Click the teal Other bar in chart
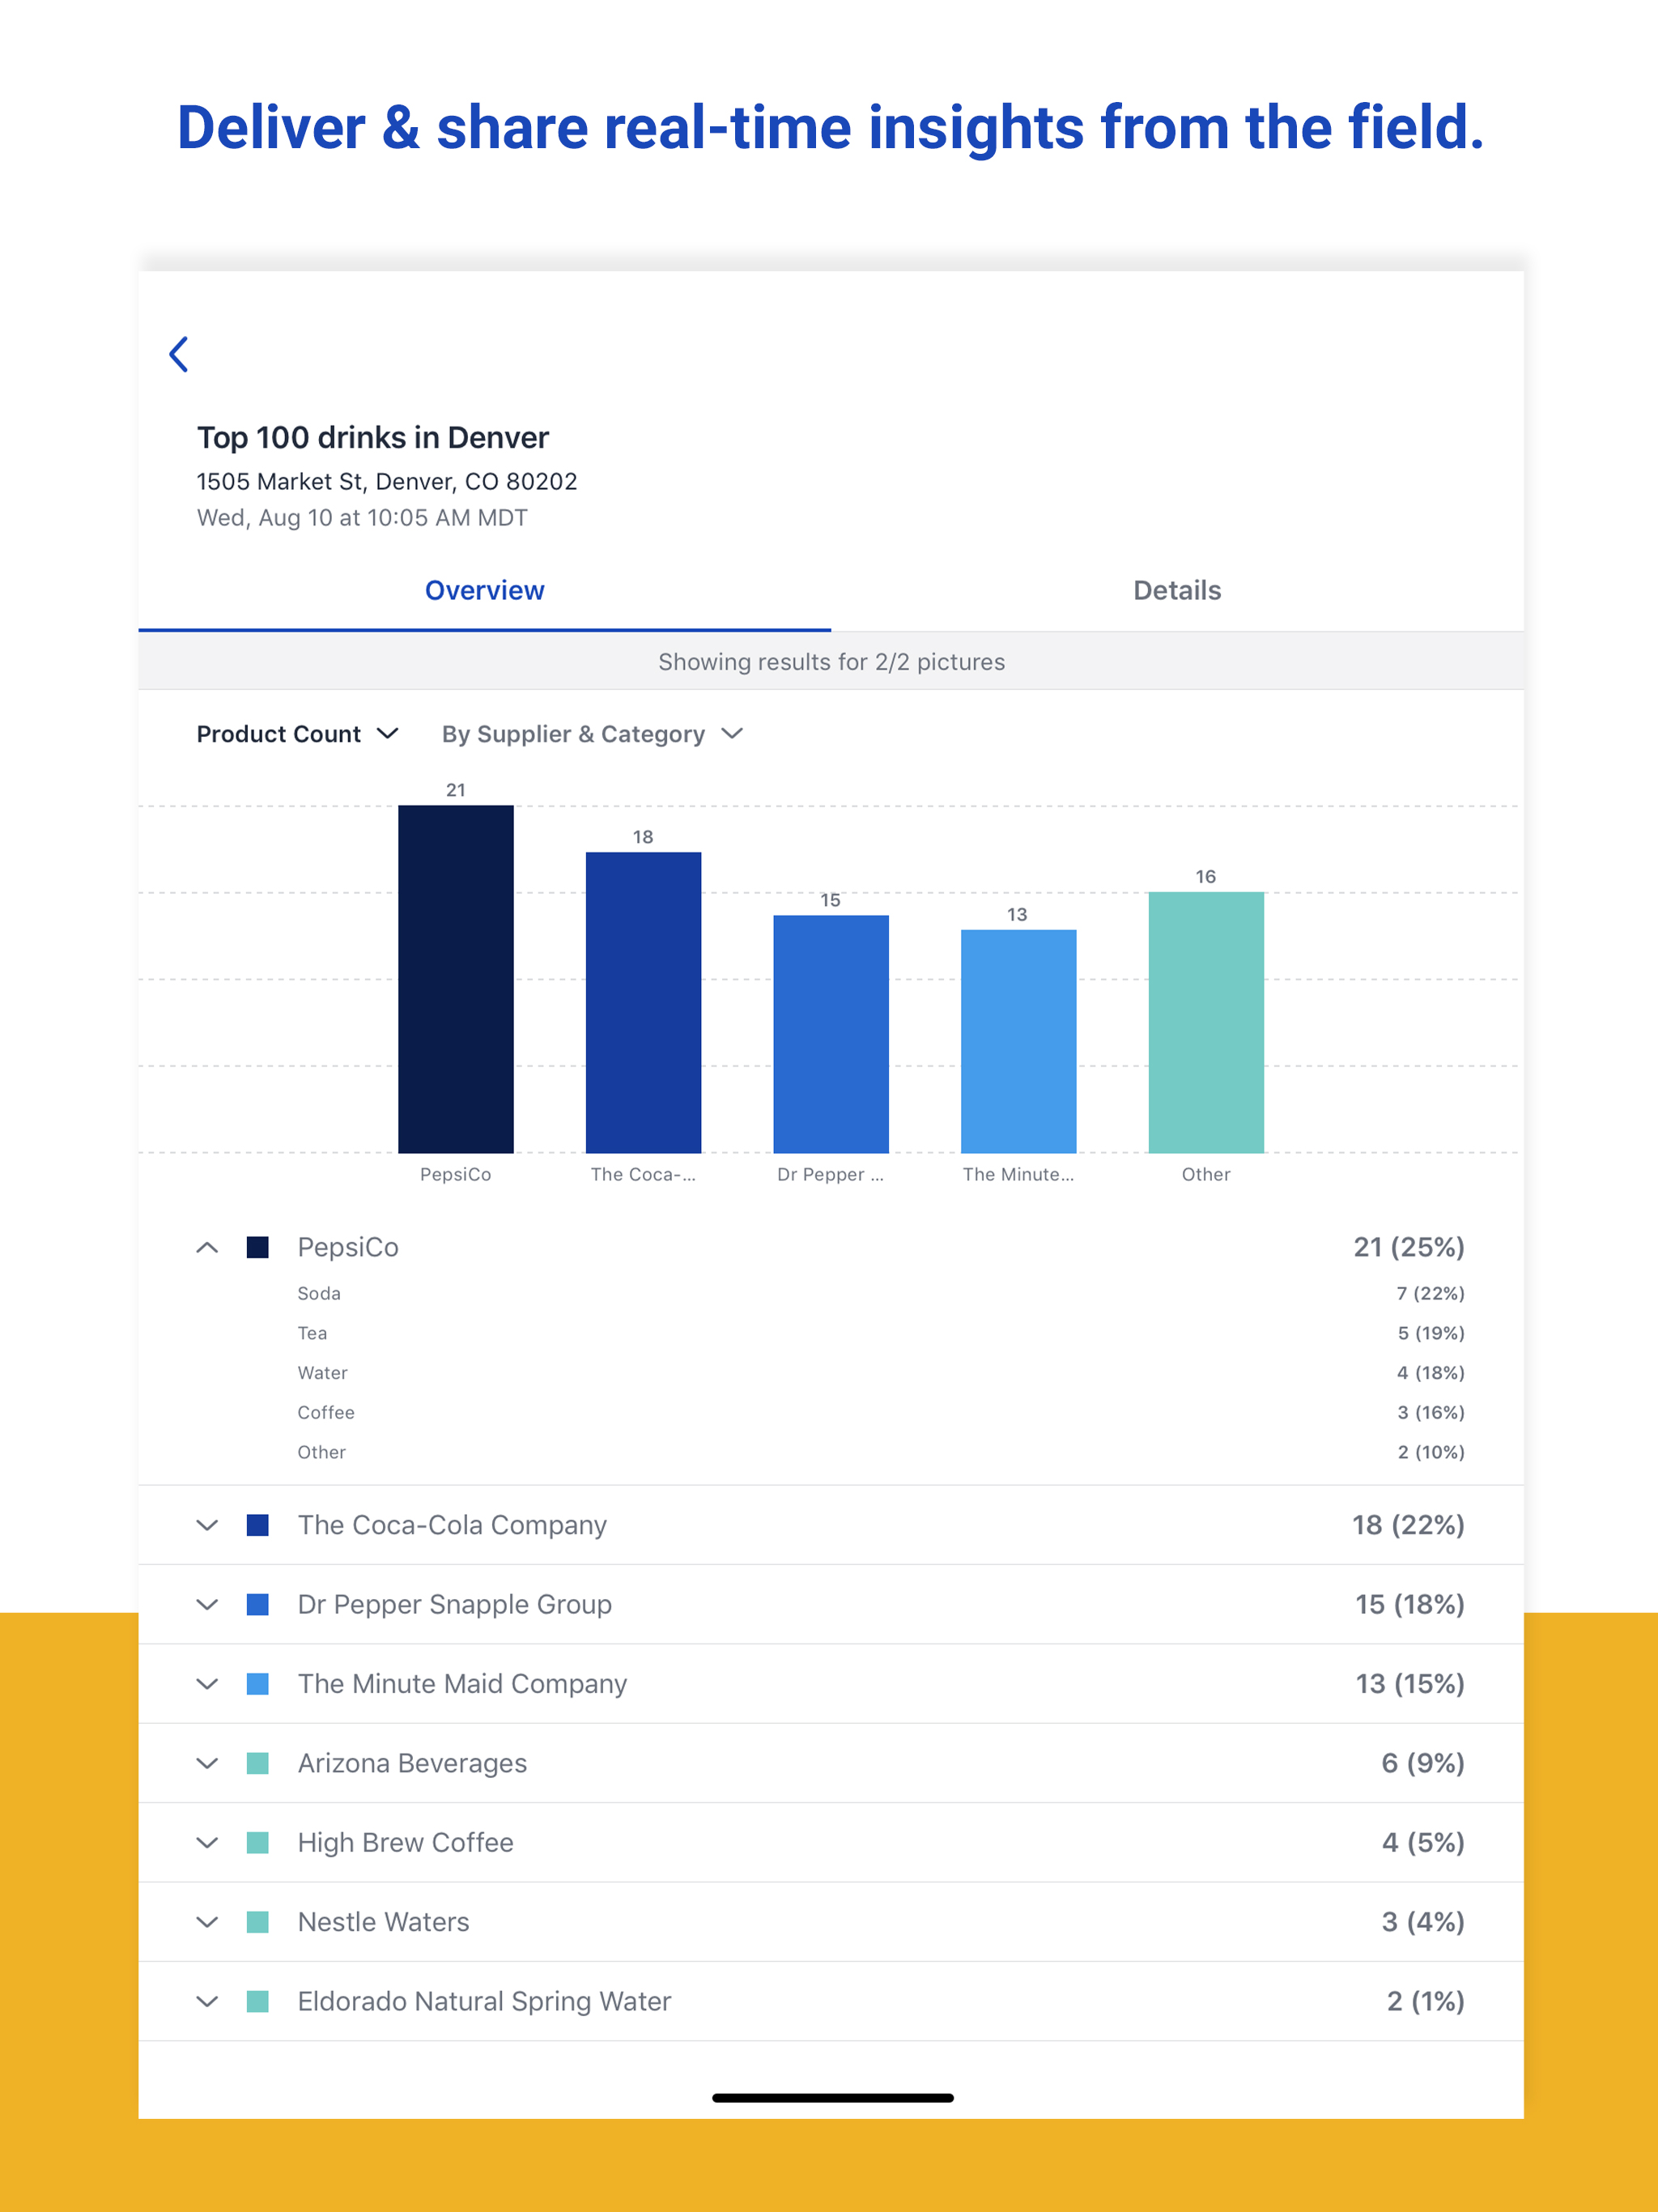The width and height of the screenshot is (1658, 2212). (1206, 1022)
